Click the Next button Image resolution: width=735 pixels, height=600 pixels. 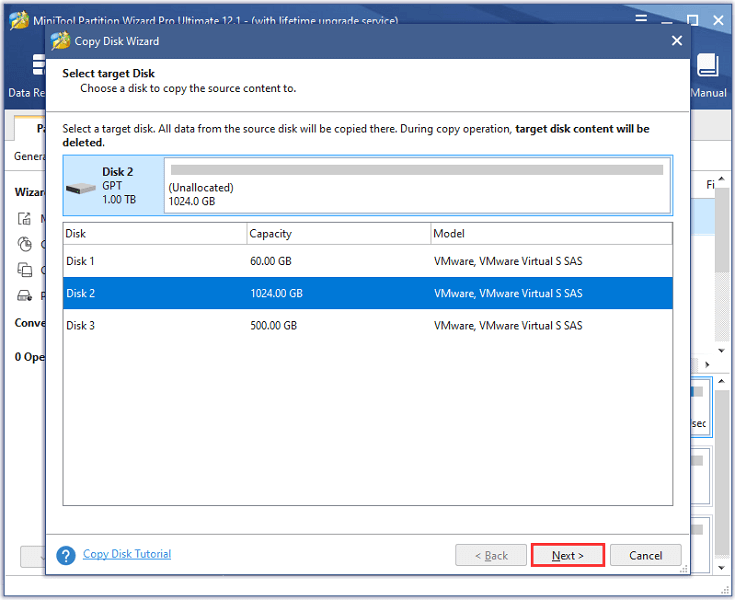click(x=567, y=555)
